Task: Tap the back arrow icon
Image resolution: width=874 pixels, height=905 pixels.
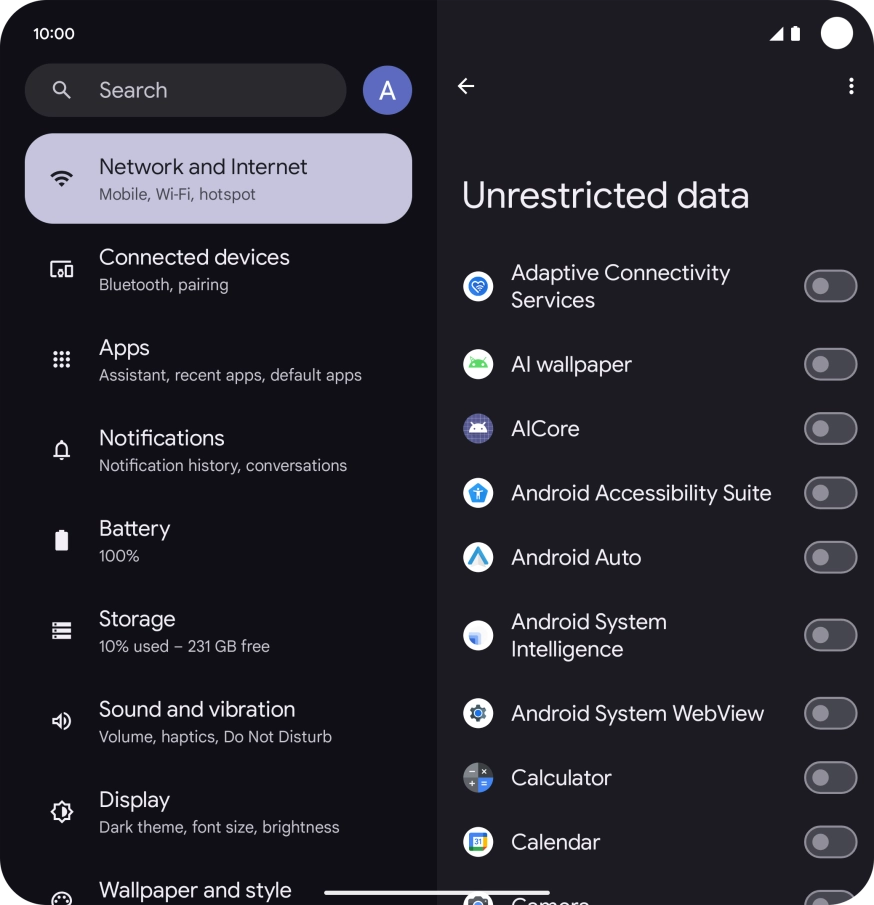Action: [x=466, y=86]
